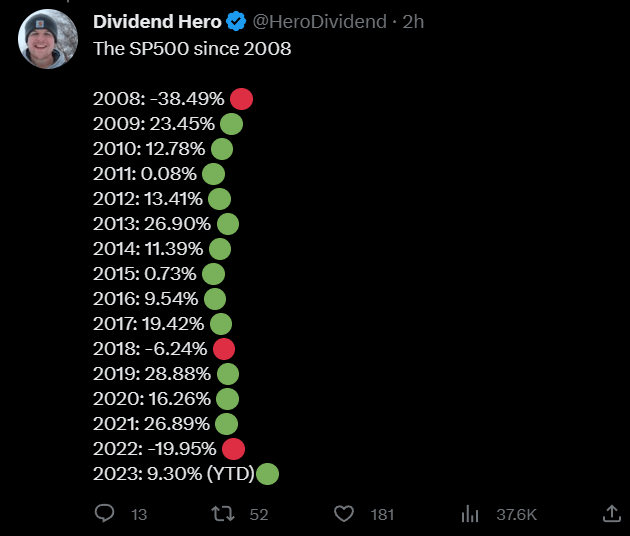Click the red circle beside 2008
The height and width of the screenshot is (536, 630).
coord(241,99)
